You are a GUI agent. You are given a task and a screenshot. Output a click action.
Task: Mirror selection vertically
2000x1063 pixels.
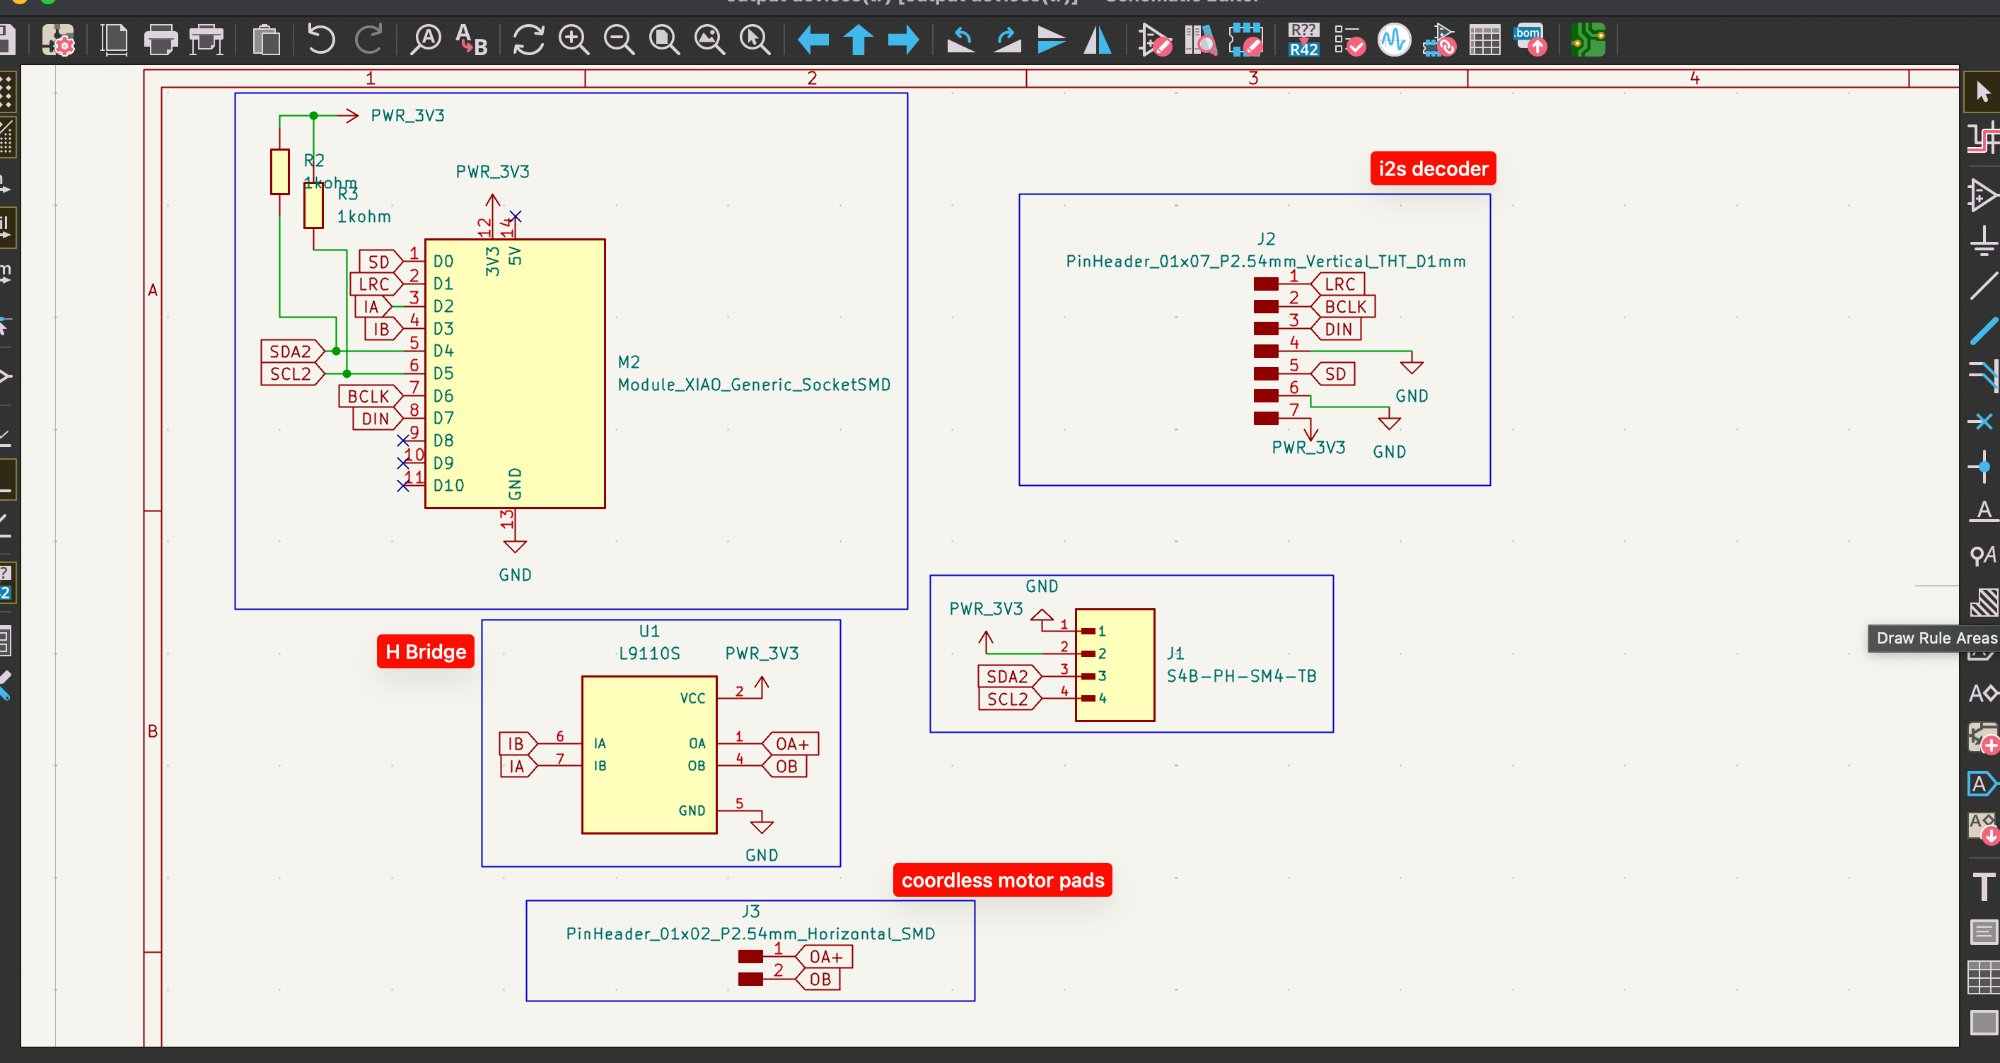click(x=1051, y=40)
